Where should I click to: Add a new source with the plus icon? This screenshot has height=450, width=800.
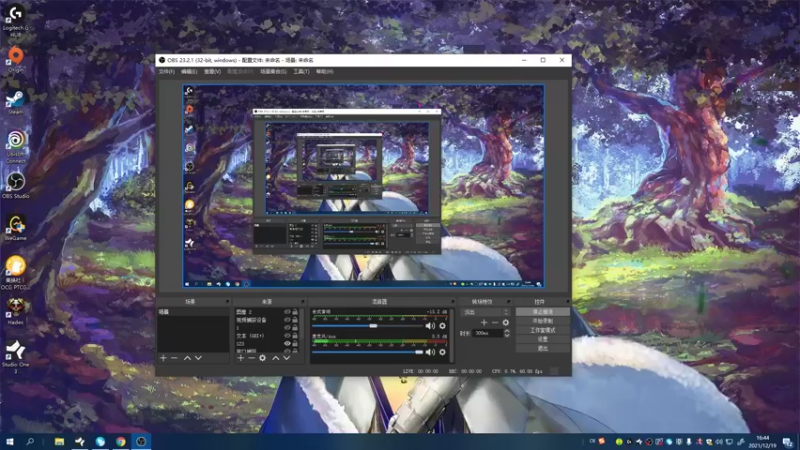tap(240, 358)
